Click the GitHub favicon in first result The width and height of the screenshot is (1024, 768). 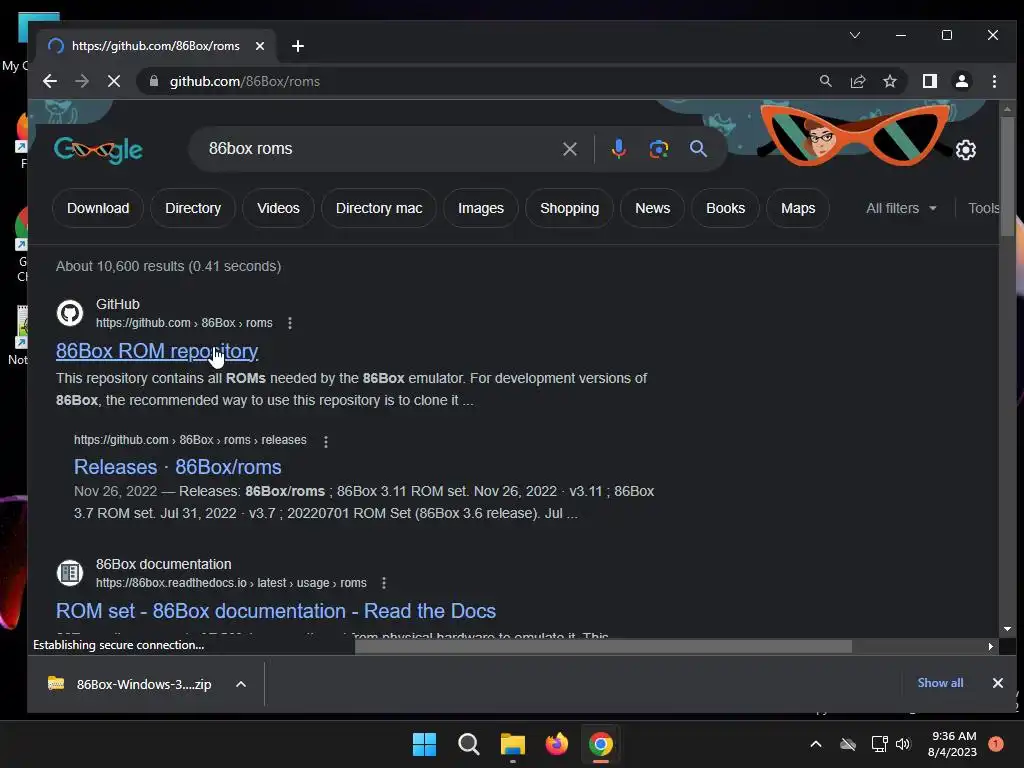coord(70,313)
